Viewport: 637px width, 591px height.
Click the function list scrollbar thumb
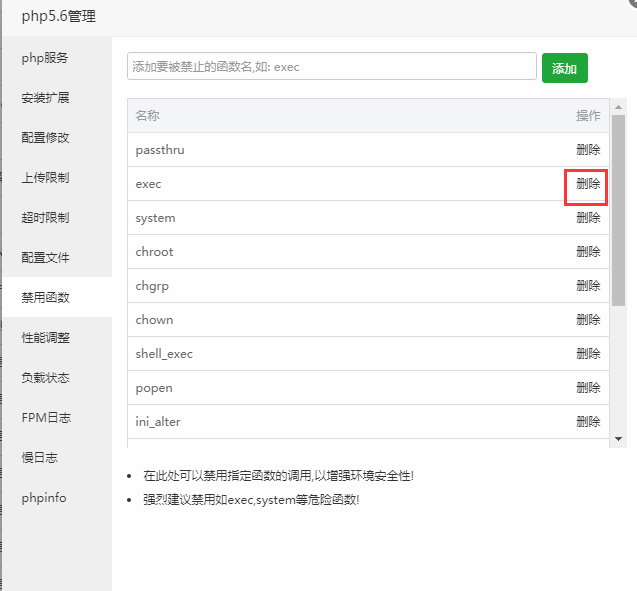[x=618, y=210]
